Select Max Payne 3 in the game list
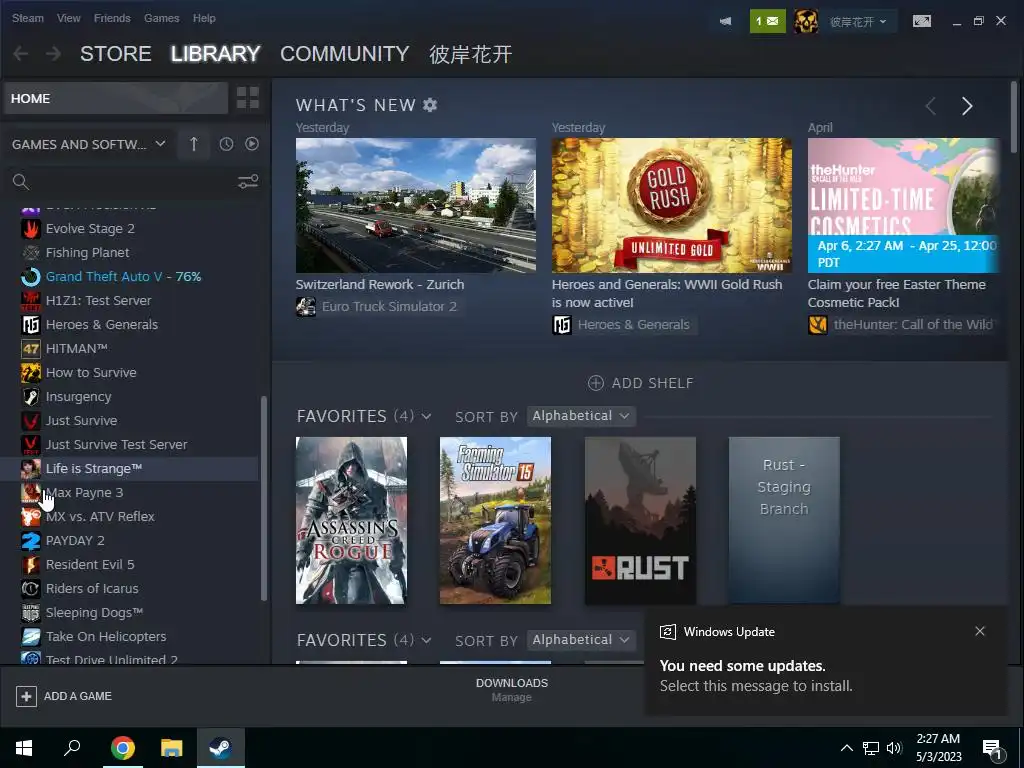Viewport: 1024px width, 768px height. click(x=130, y=492)
